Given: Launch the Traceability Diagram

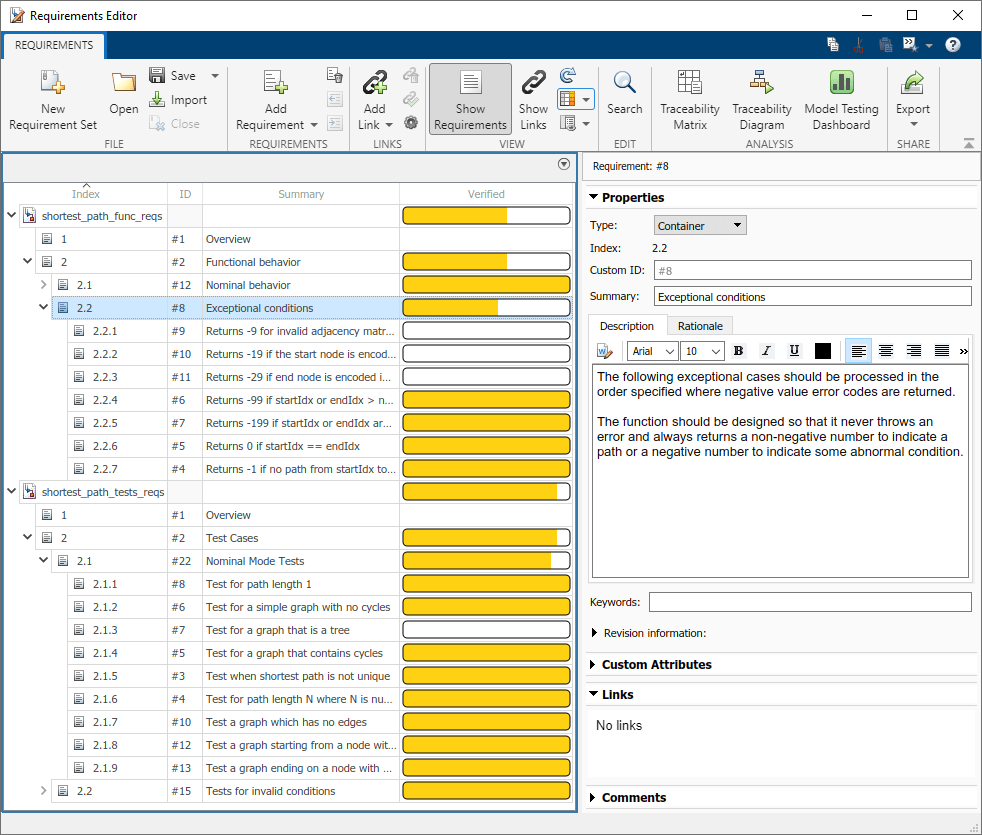Looking at the screenshot, I should pyautogui.click(x=761, y=84).
